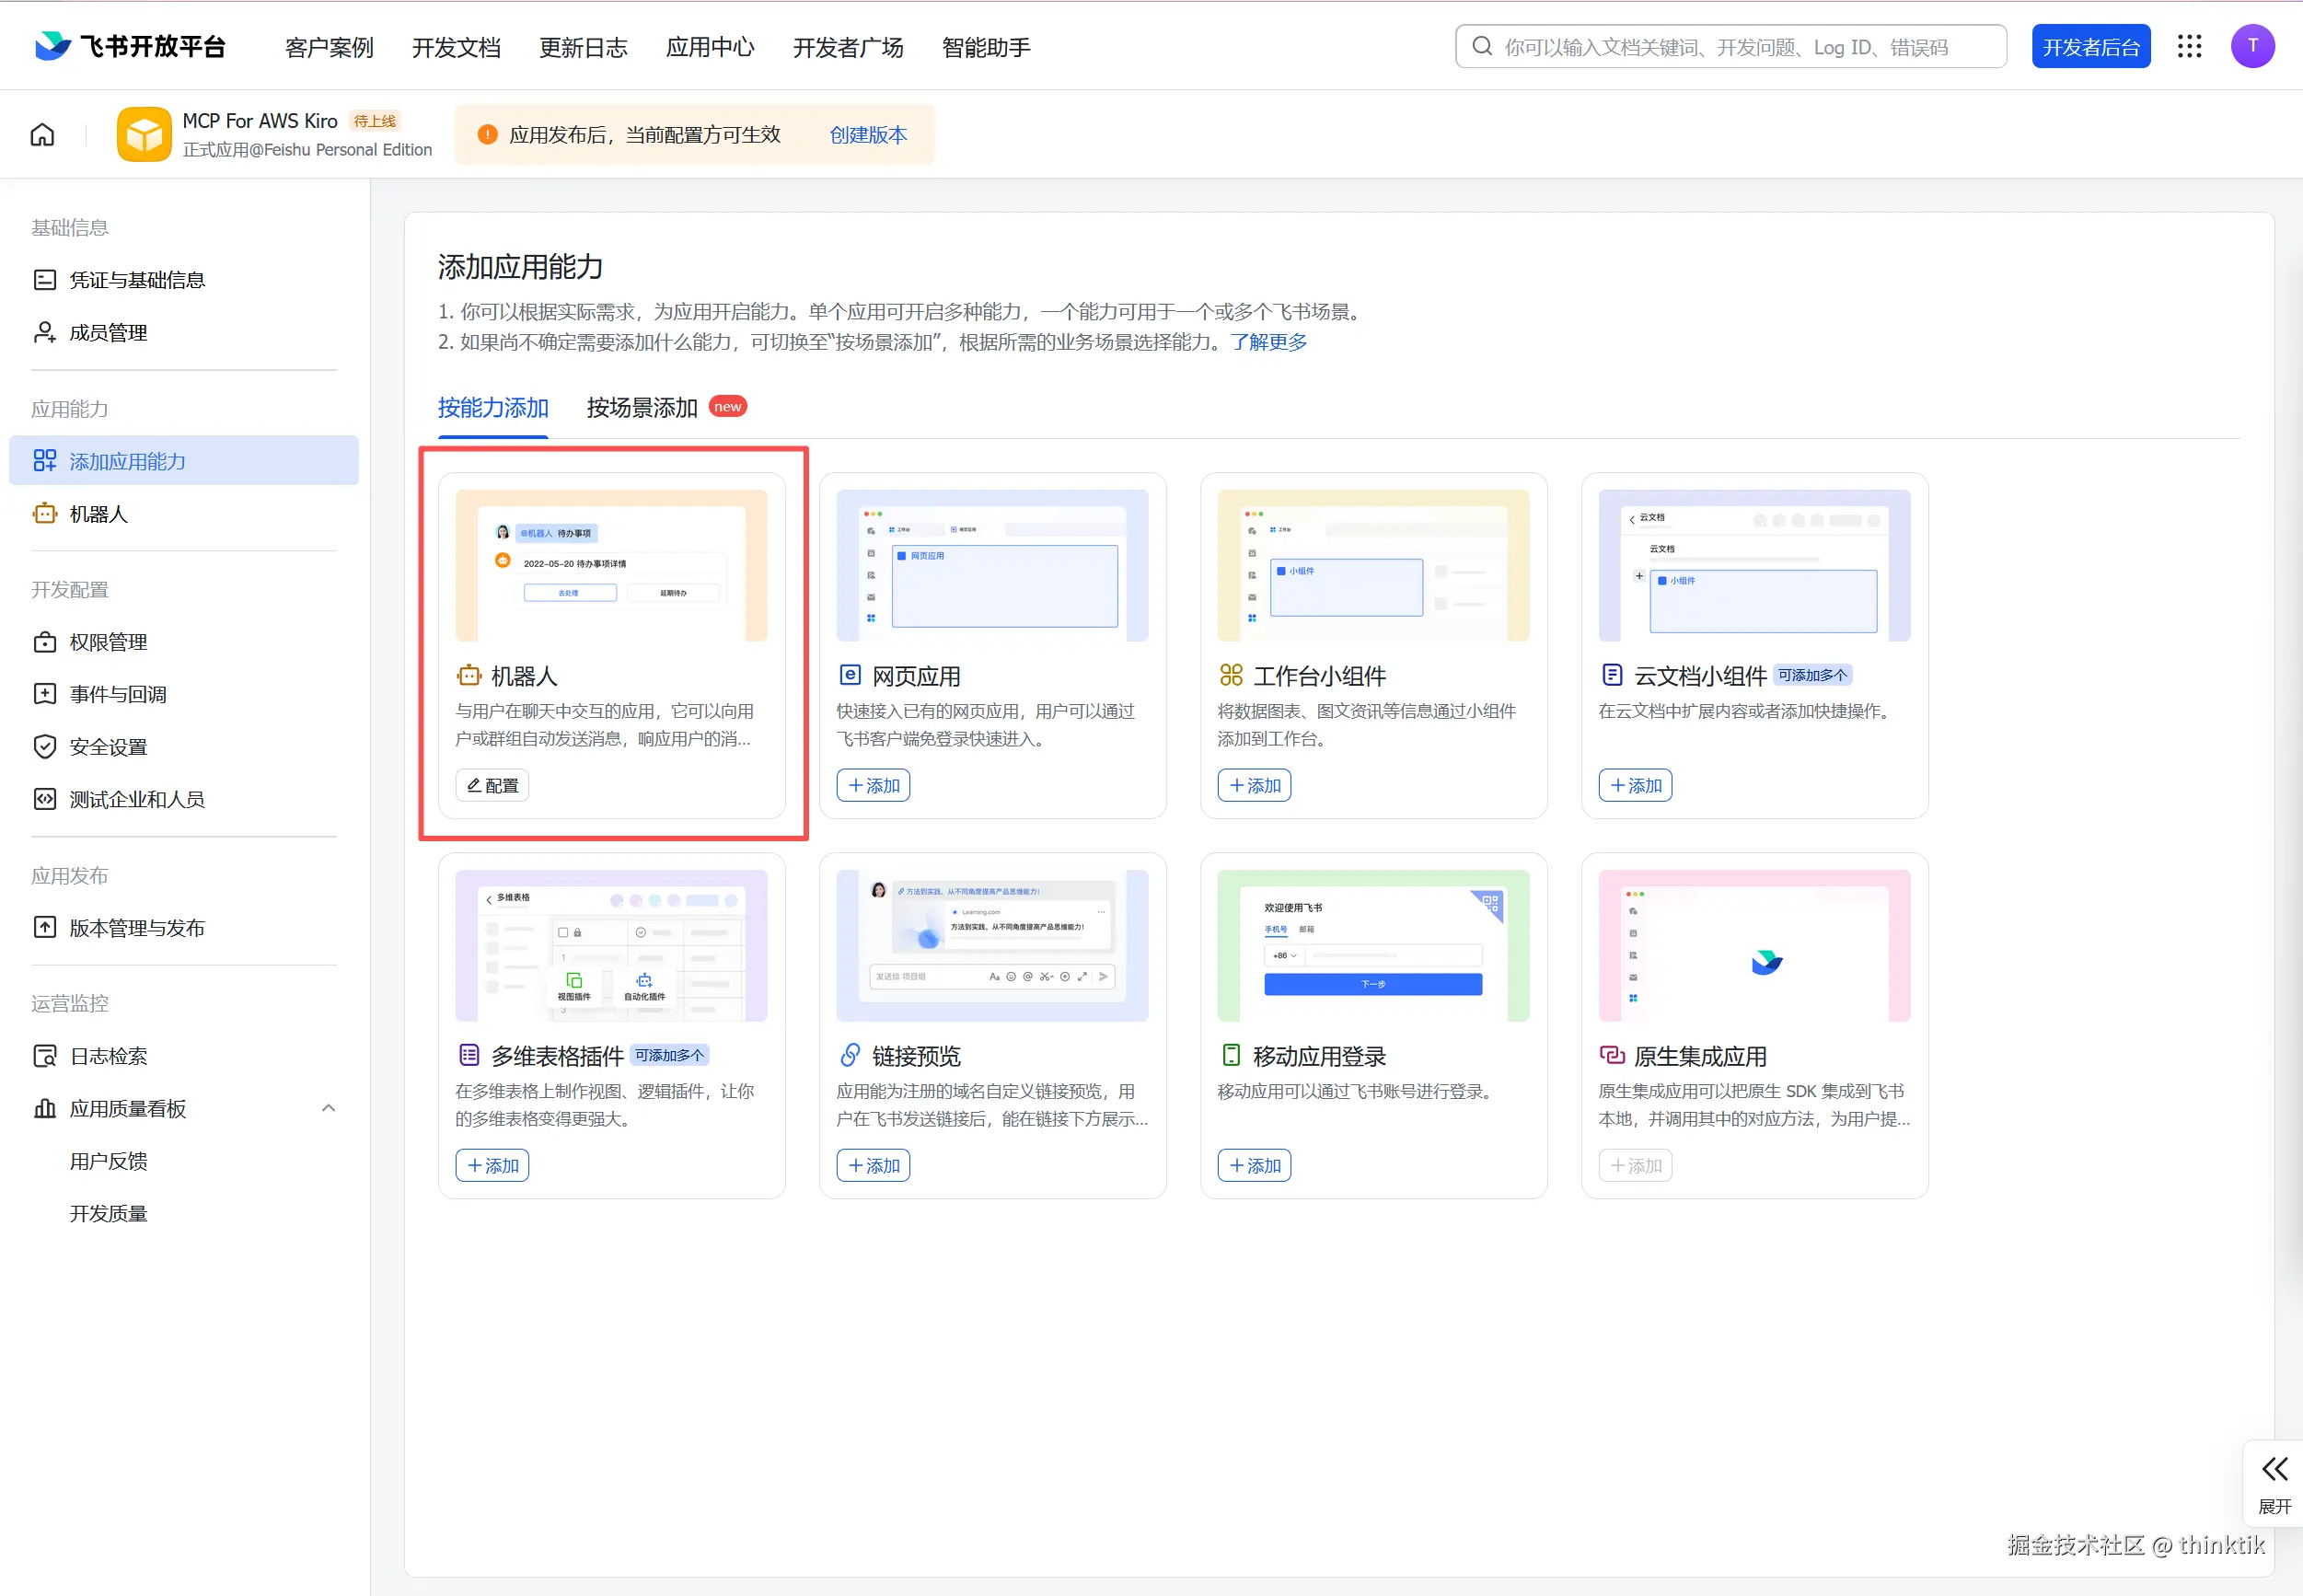Viewport: 2303px width, 1596px height.
Task: Open 机器人 in the left sidebar
Action: 98,514
